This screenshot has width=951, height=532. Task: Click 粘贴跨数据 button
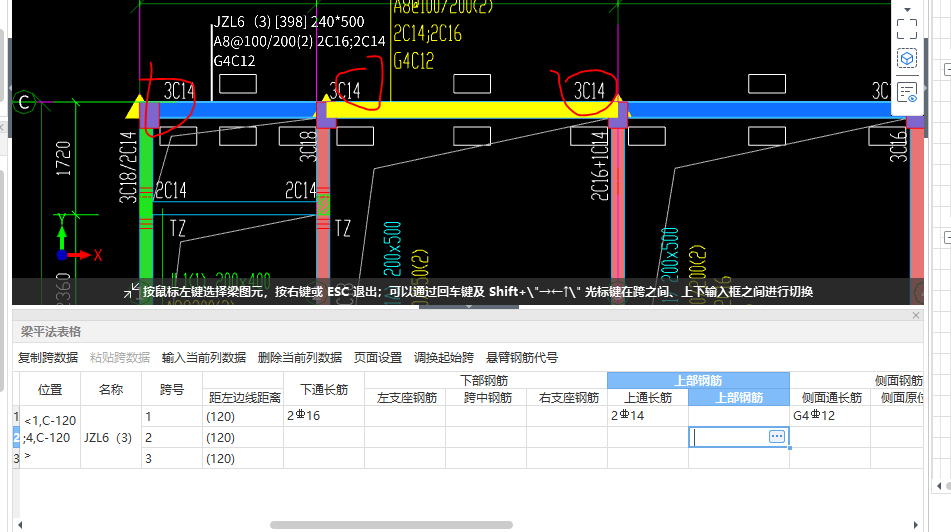click(119, 358)
